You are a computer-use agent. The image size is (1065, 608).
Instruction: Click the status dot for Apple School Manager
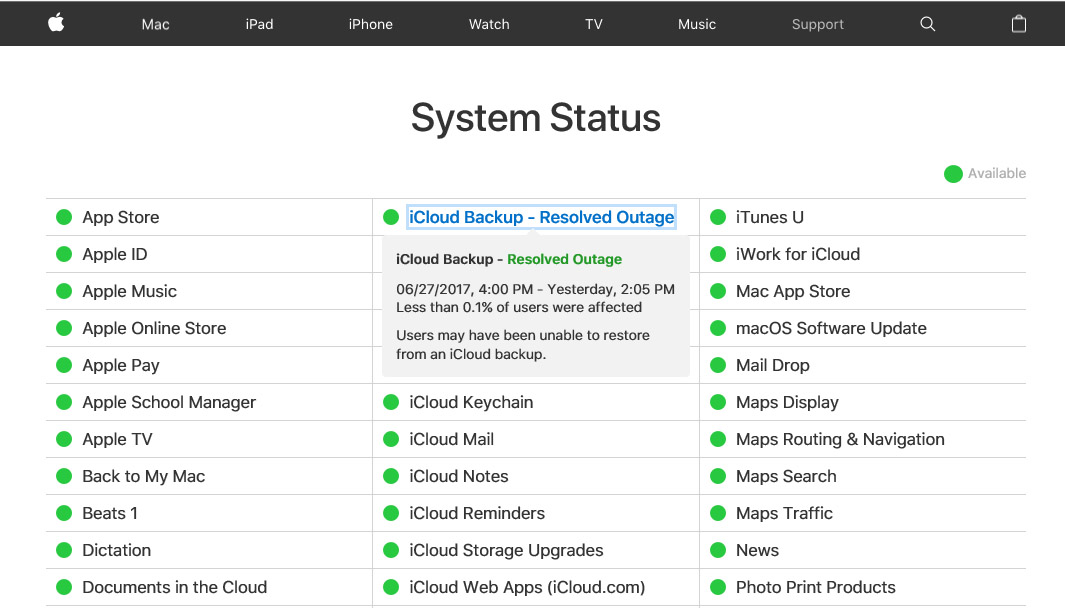tap(64, 402)
